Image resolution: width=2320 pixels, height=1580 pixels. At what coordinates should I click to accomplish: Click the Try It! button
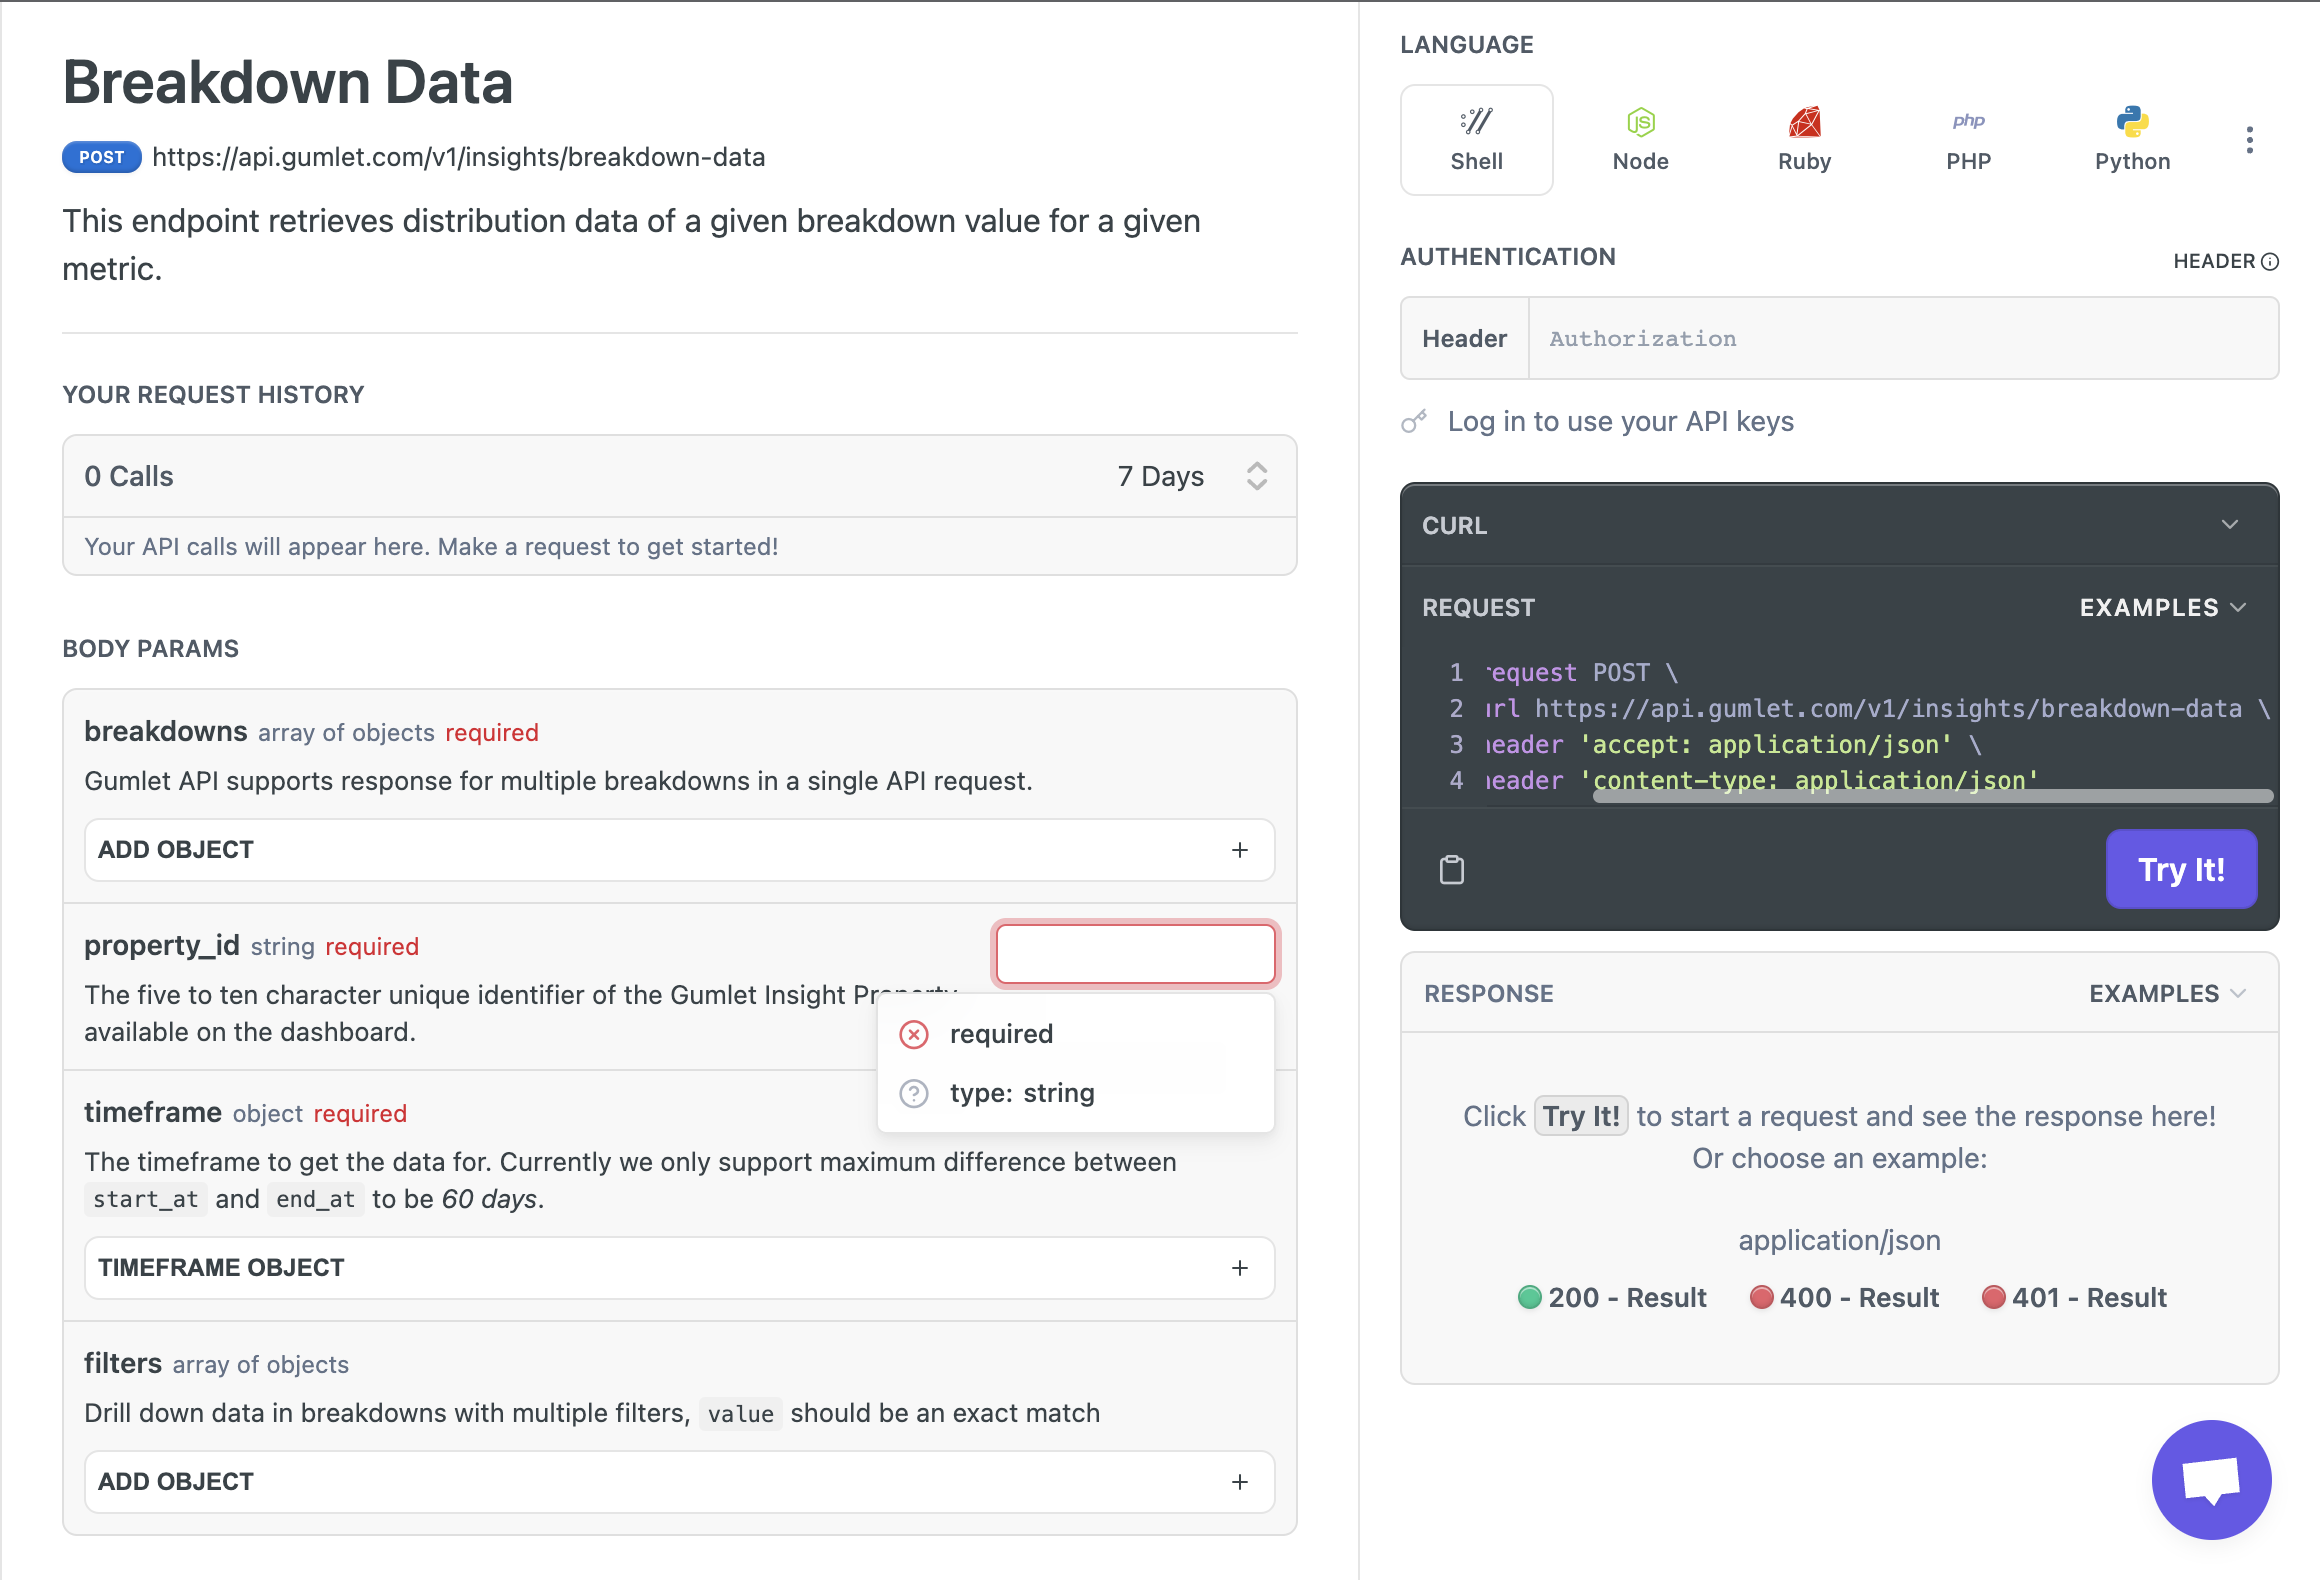pyautogui.click(x=2181, y=869)
